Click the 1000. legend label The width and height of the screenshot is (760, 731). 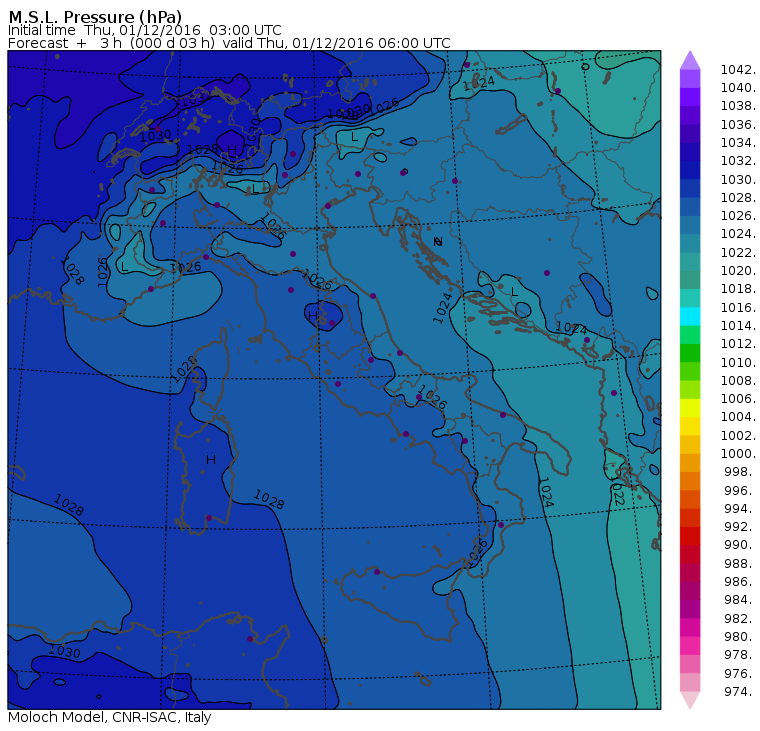tap(738, 454)
